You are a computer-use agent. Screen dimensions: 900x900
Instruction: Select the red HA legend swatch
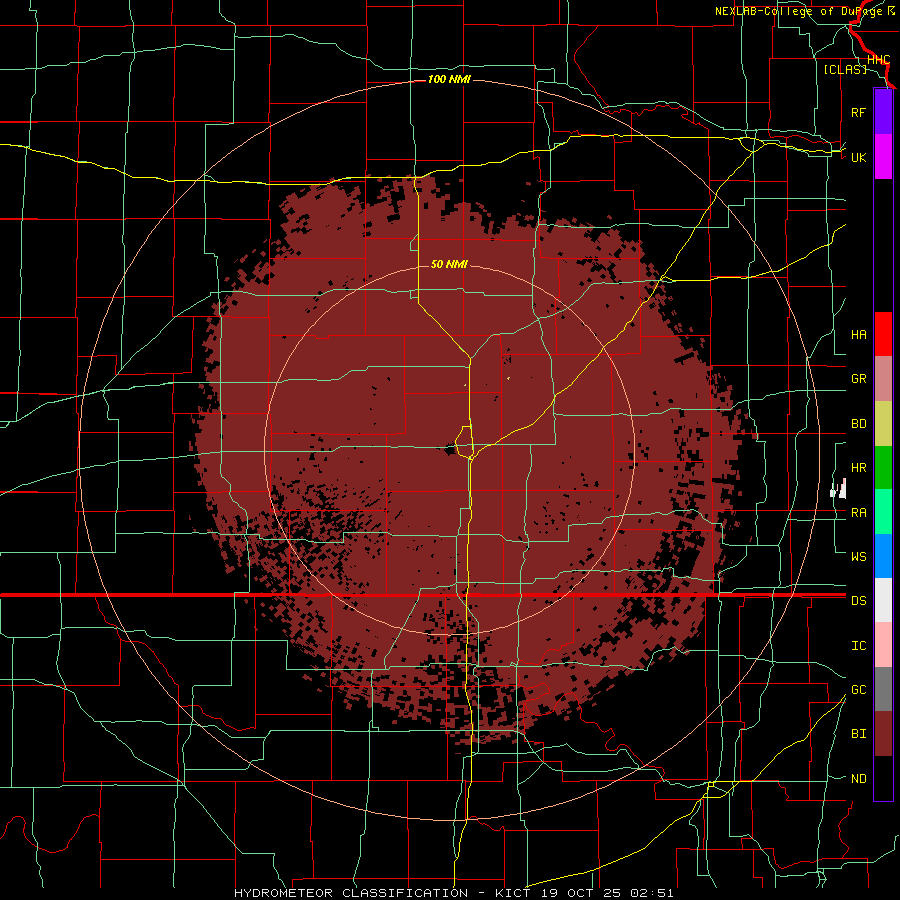[883, 334]
